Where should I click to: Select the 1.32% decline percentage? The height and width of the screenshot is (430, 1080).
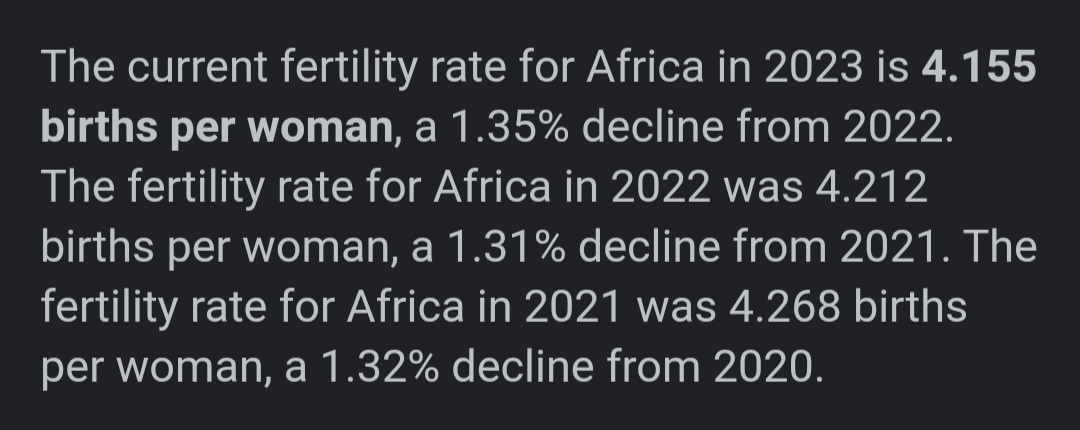[380, 367]
